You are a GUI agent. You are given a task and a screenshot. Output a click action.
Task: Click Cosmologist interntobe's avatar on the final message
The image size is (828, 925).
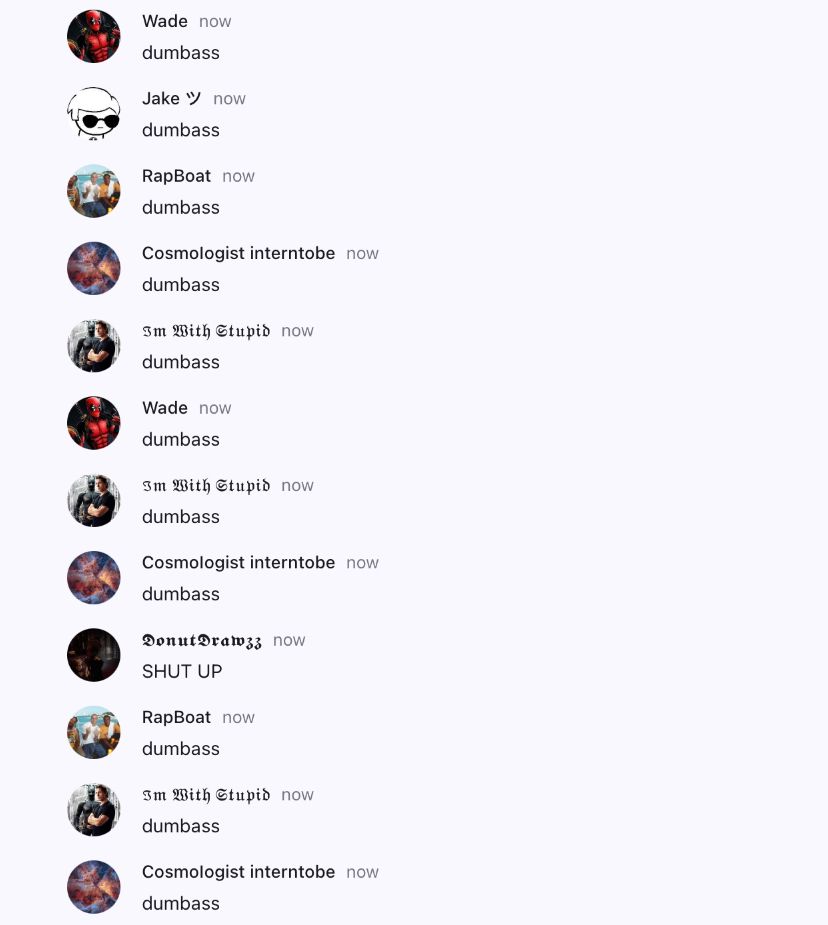[94, 887]
